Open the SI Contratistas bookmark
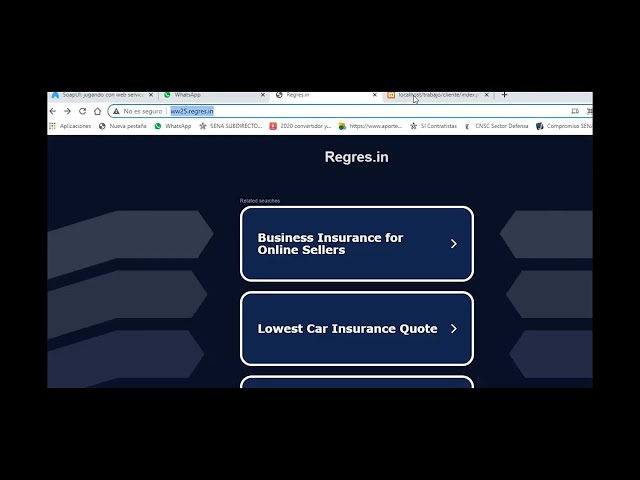640x480 pixels. pyautogui.click(x=433, y=126)
